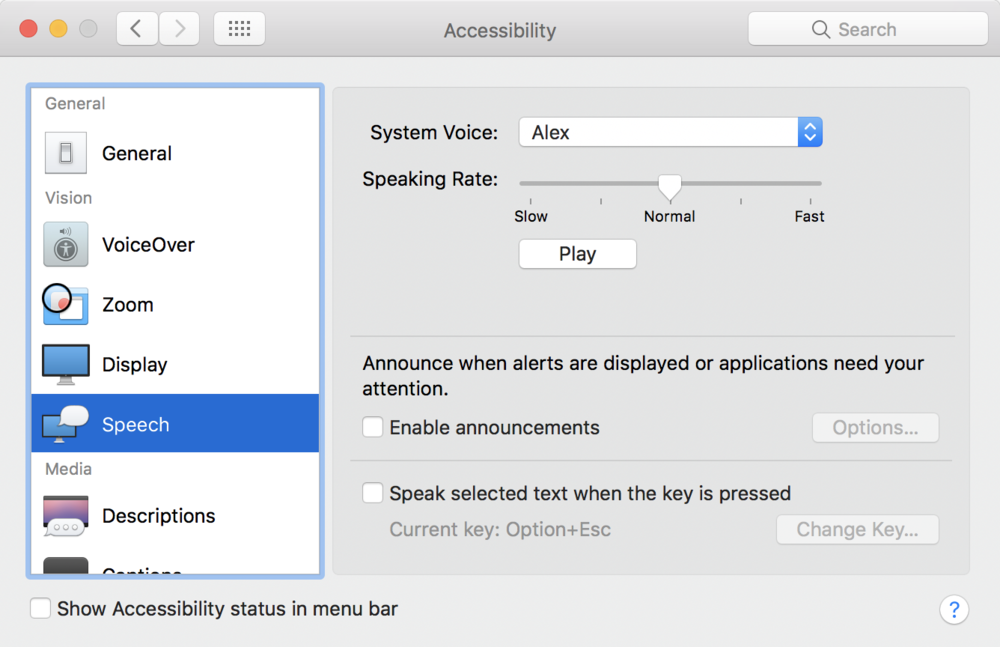The height and width of the screenshot is (647, 1000).
Task: Click the Zoom magnifier icon
Action: (x=65, y=304)
